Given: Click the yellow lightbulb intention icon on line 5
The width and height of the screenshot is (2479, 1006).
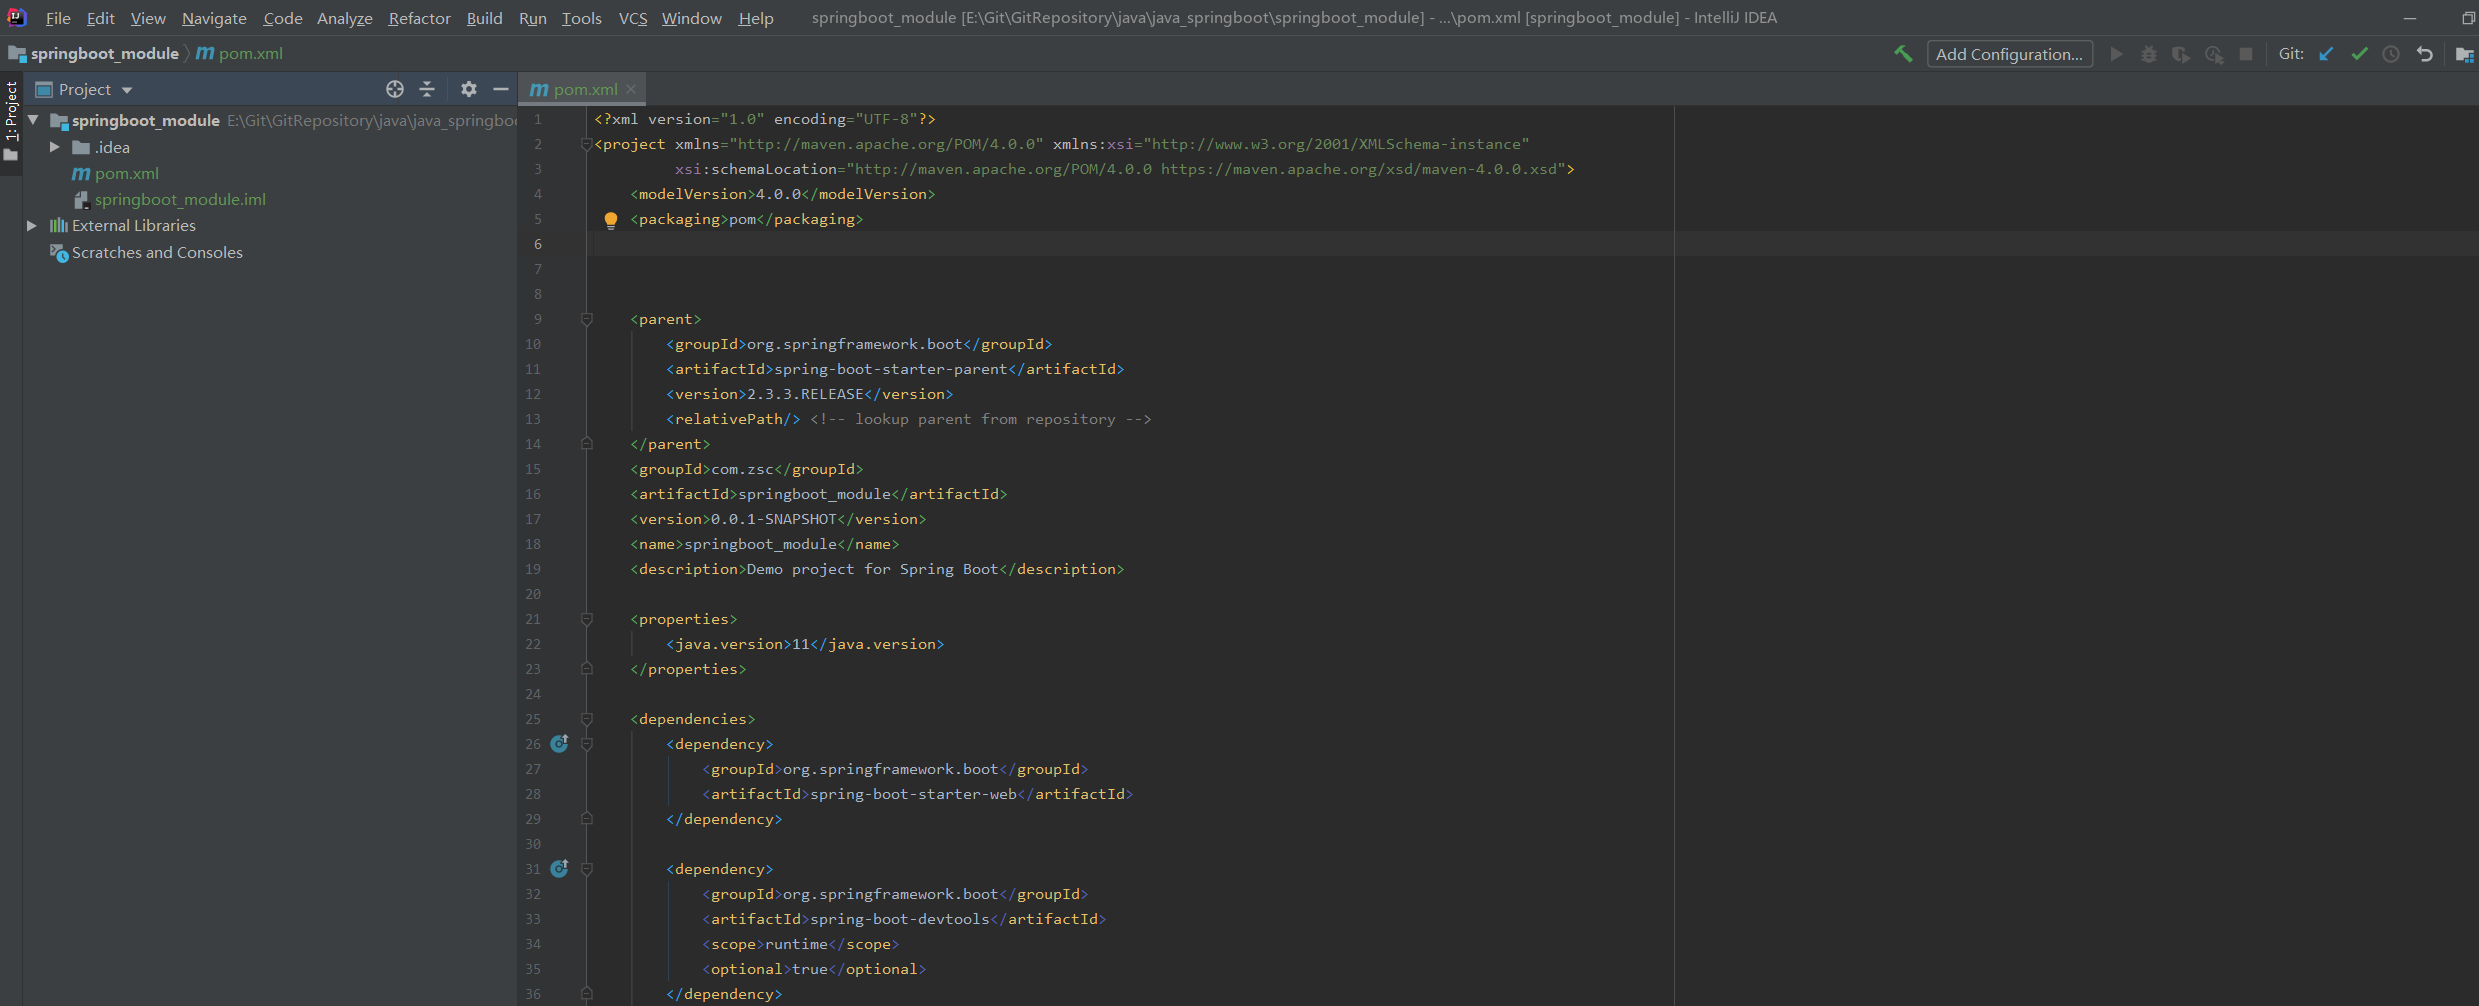Looking at the screenshot, I should click(611, 220).
